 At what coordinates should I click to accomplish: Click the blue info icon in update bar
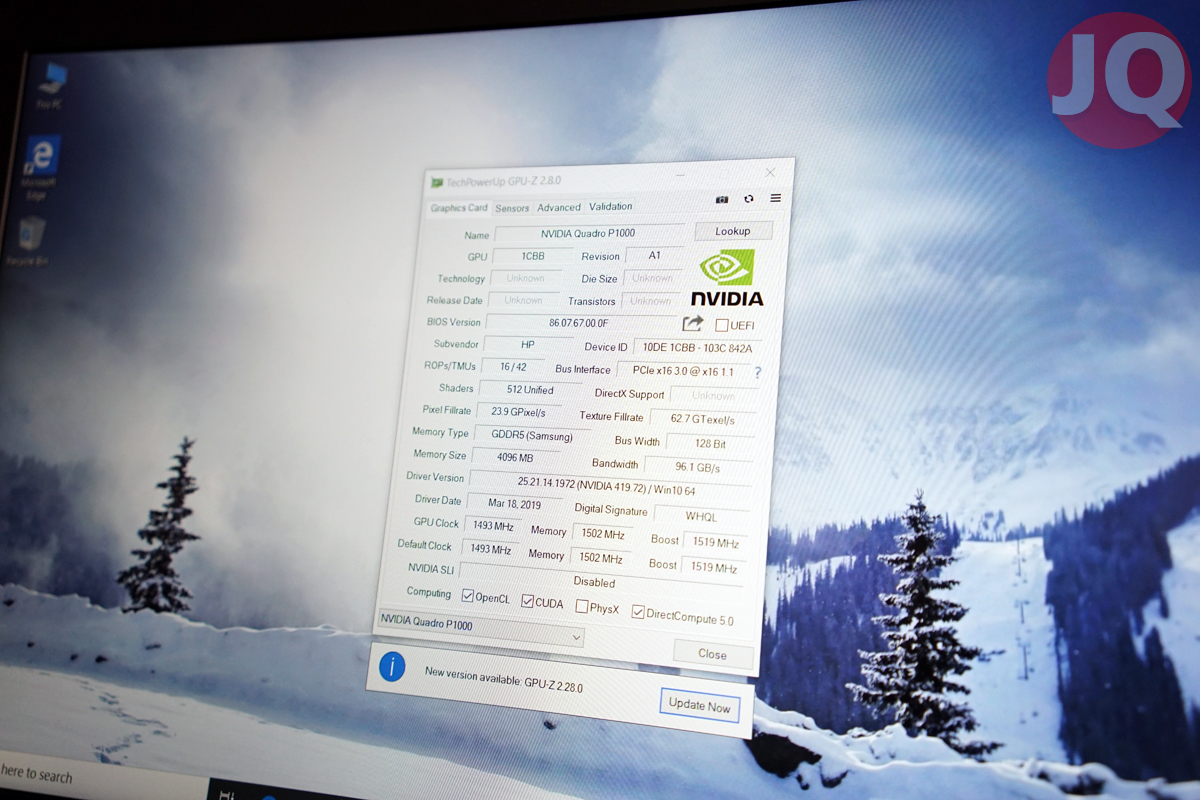coord(392,667)
